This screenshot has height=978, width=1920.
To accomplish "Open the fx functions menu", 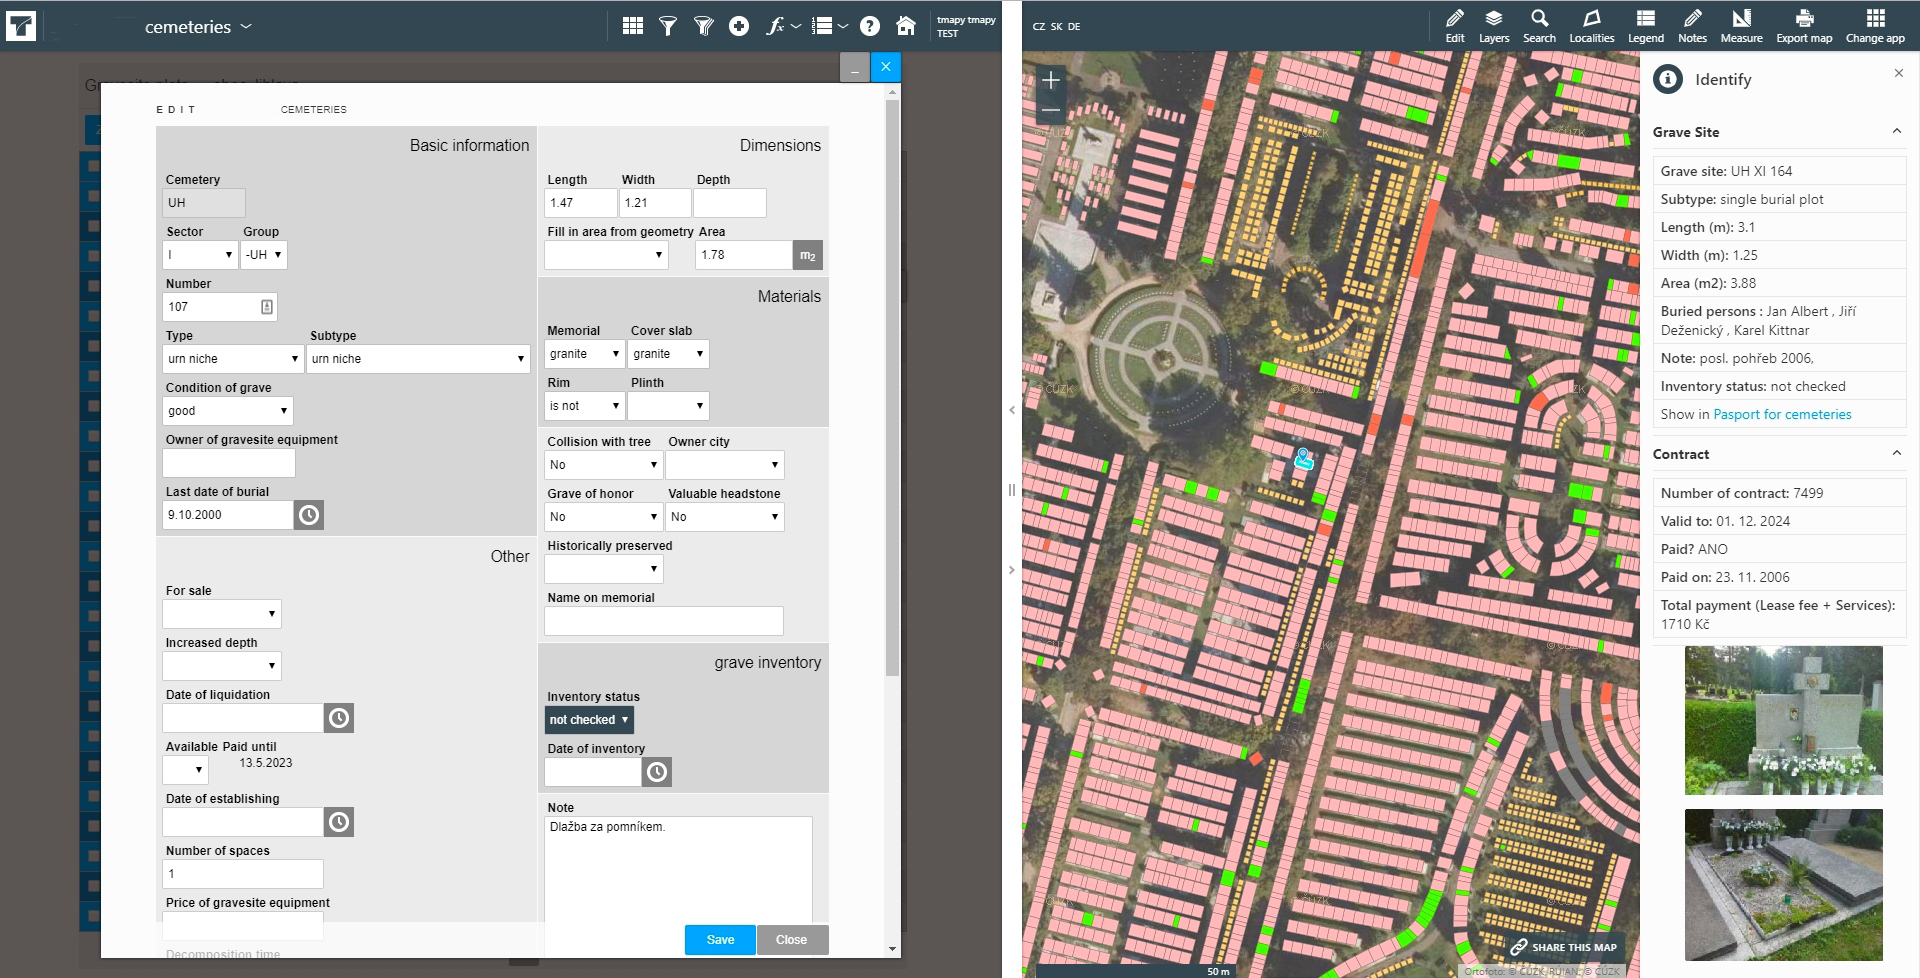I will click(783, 26).
